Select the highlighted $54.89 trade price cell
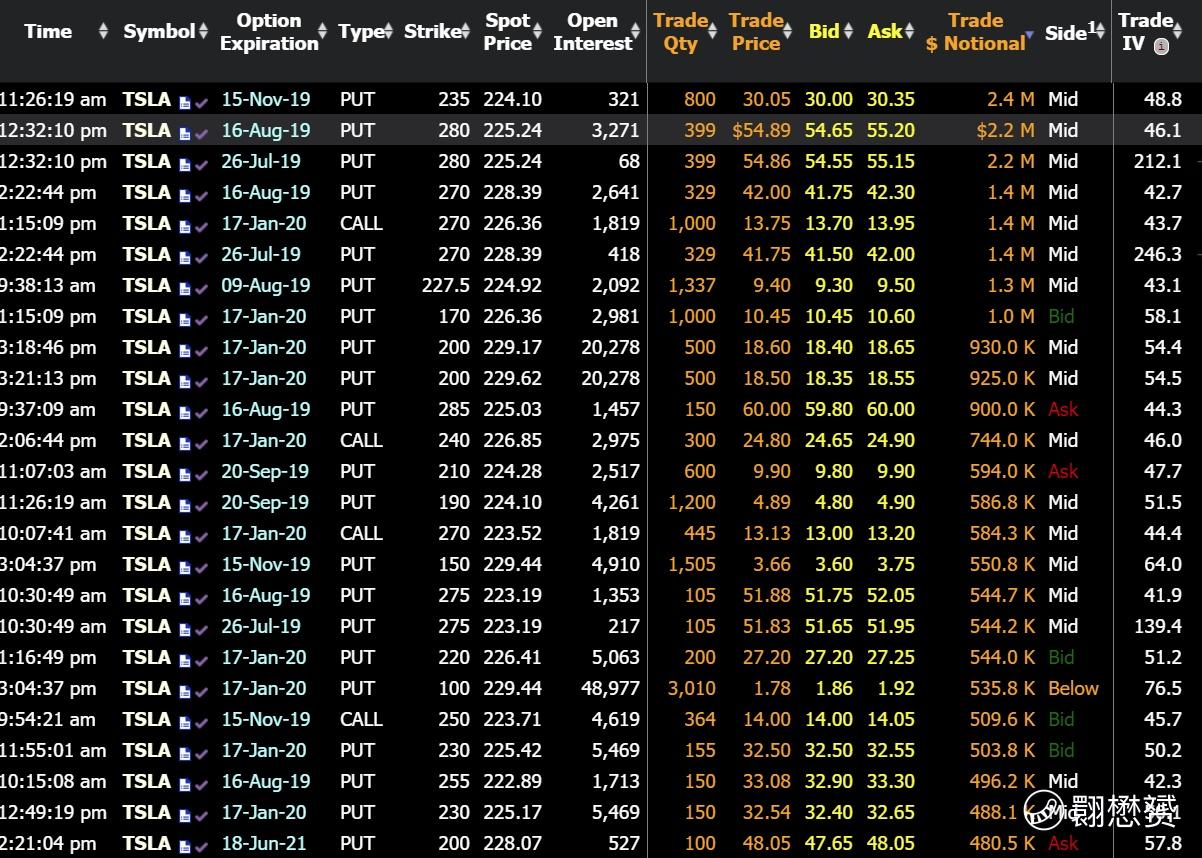Screen dimensions: 1202x858 (761, 130)
